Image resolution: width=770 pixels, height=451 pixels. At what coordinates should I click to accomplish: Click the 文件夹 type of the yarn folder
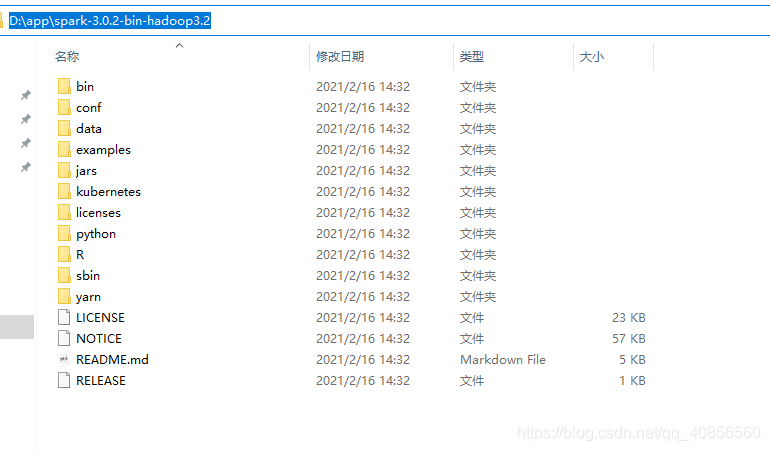click(x=478, y=297)
